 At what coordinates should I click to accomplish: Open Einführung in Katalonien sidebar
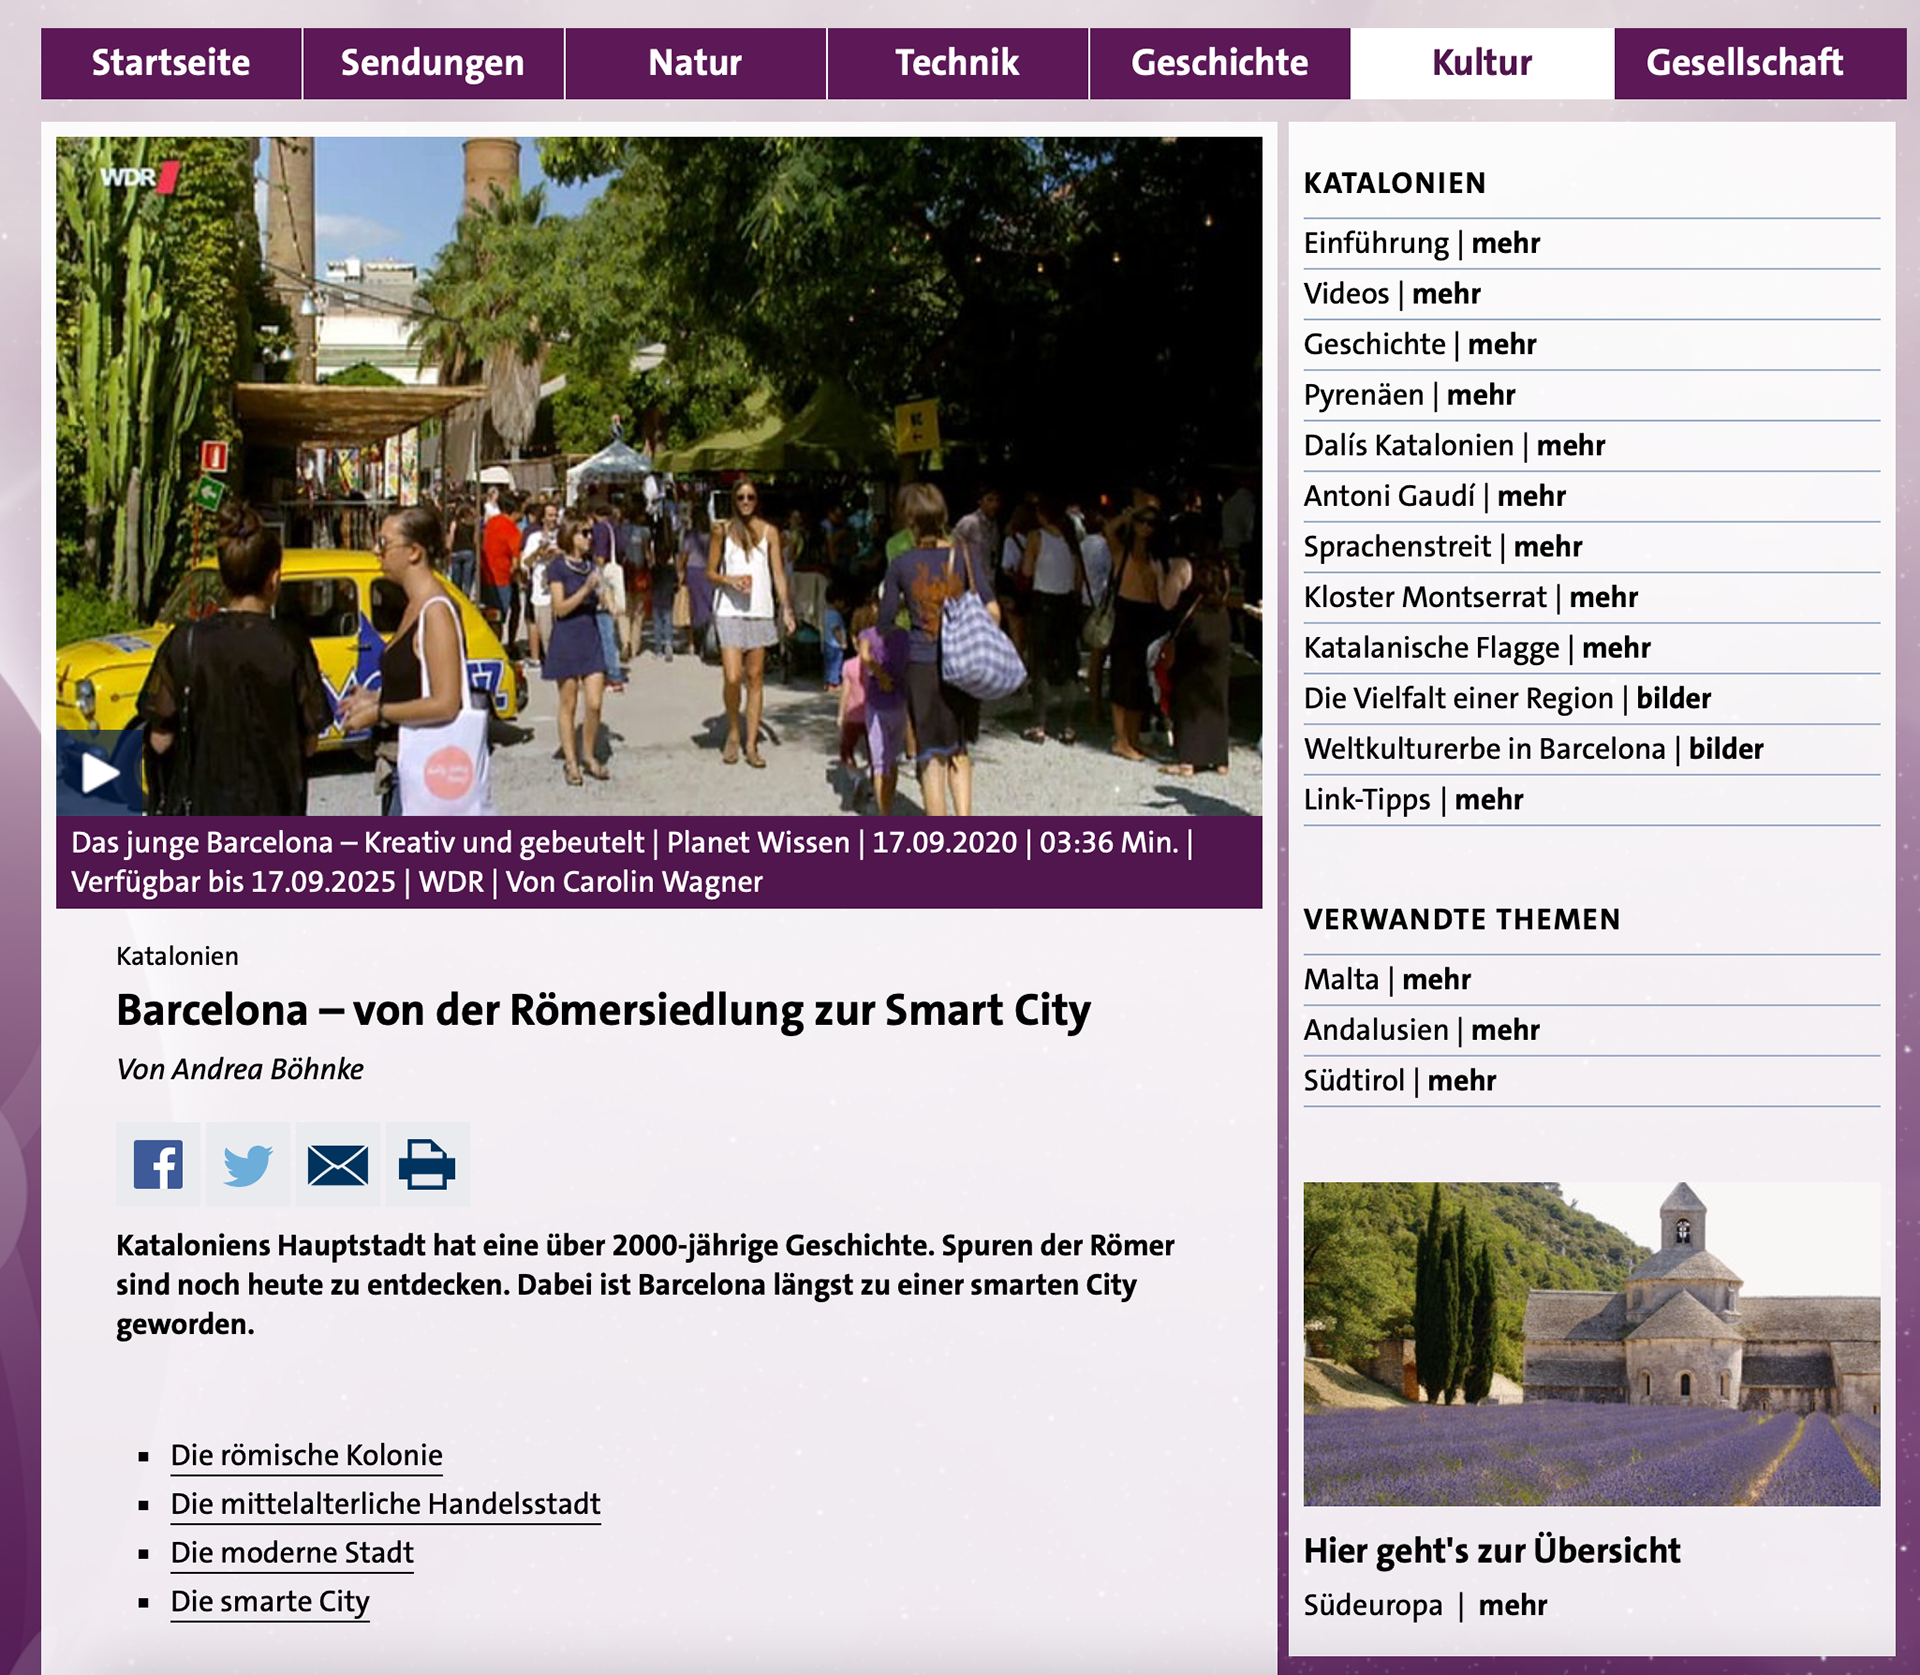[x=1421, y=243]
